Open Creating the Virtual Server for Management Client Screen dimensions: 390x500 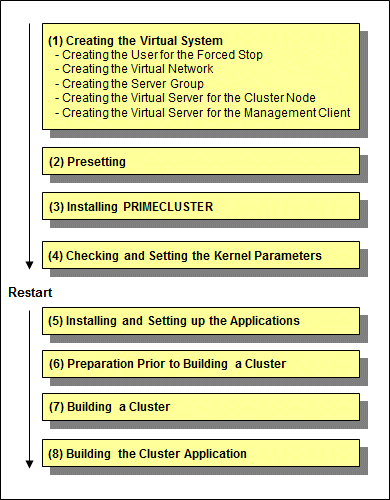click(203, 113)
